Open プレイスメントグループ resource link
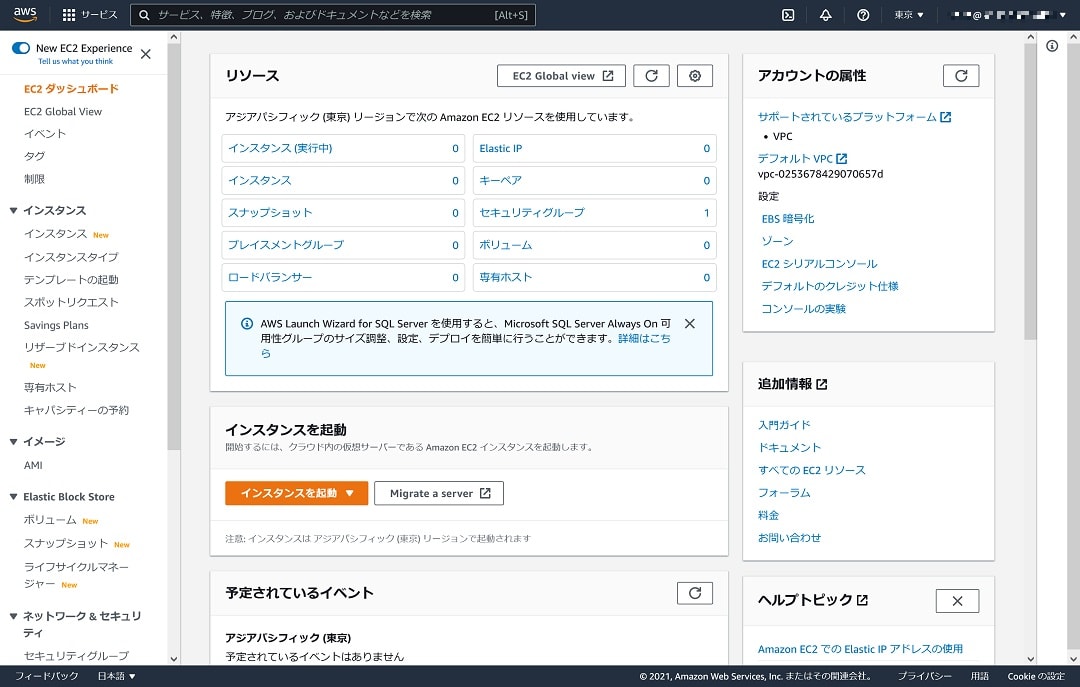 pyautogui.click(x=286, y=245)
